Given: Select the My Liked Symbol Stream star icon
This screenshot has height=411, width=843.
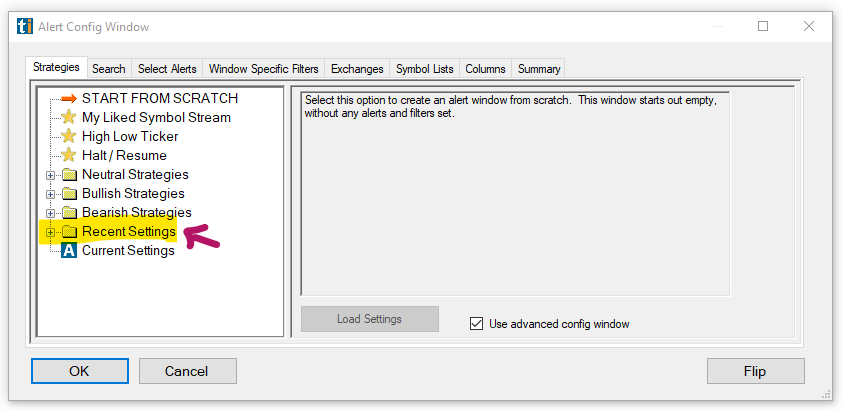Looking at the screenshot, I should coord(68,117).
